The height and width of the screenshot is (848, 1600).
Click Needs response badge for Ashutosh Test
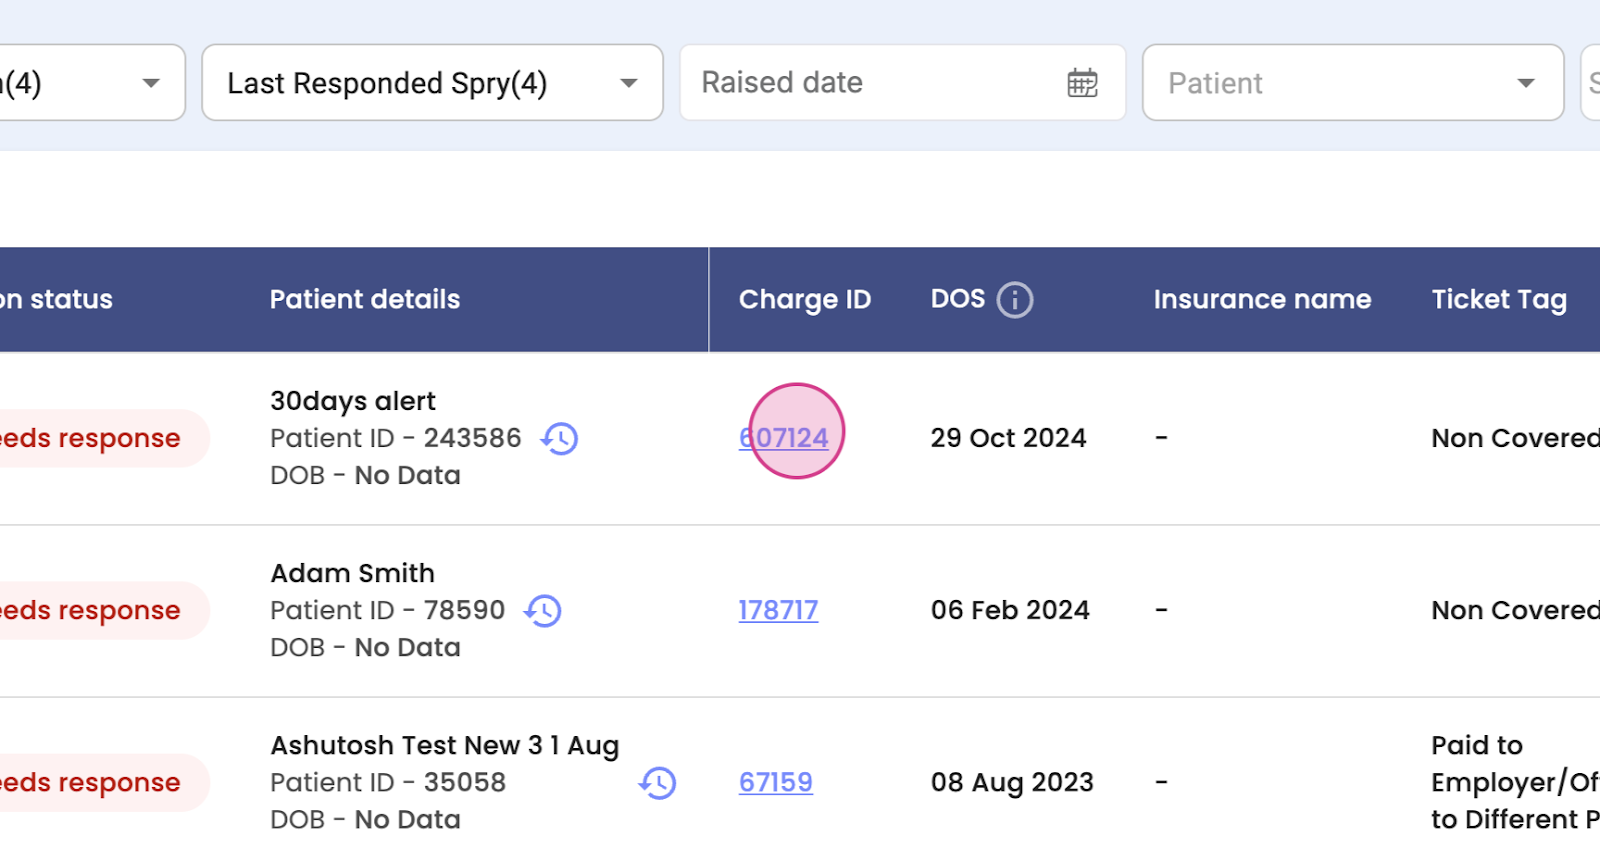[95, 782]
